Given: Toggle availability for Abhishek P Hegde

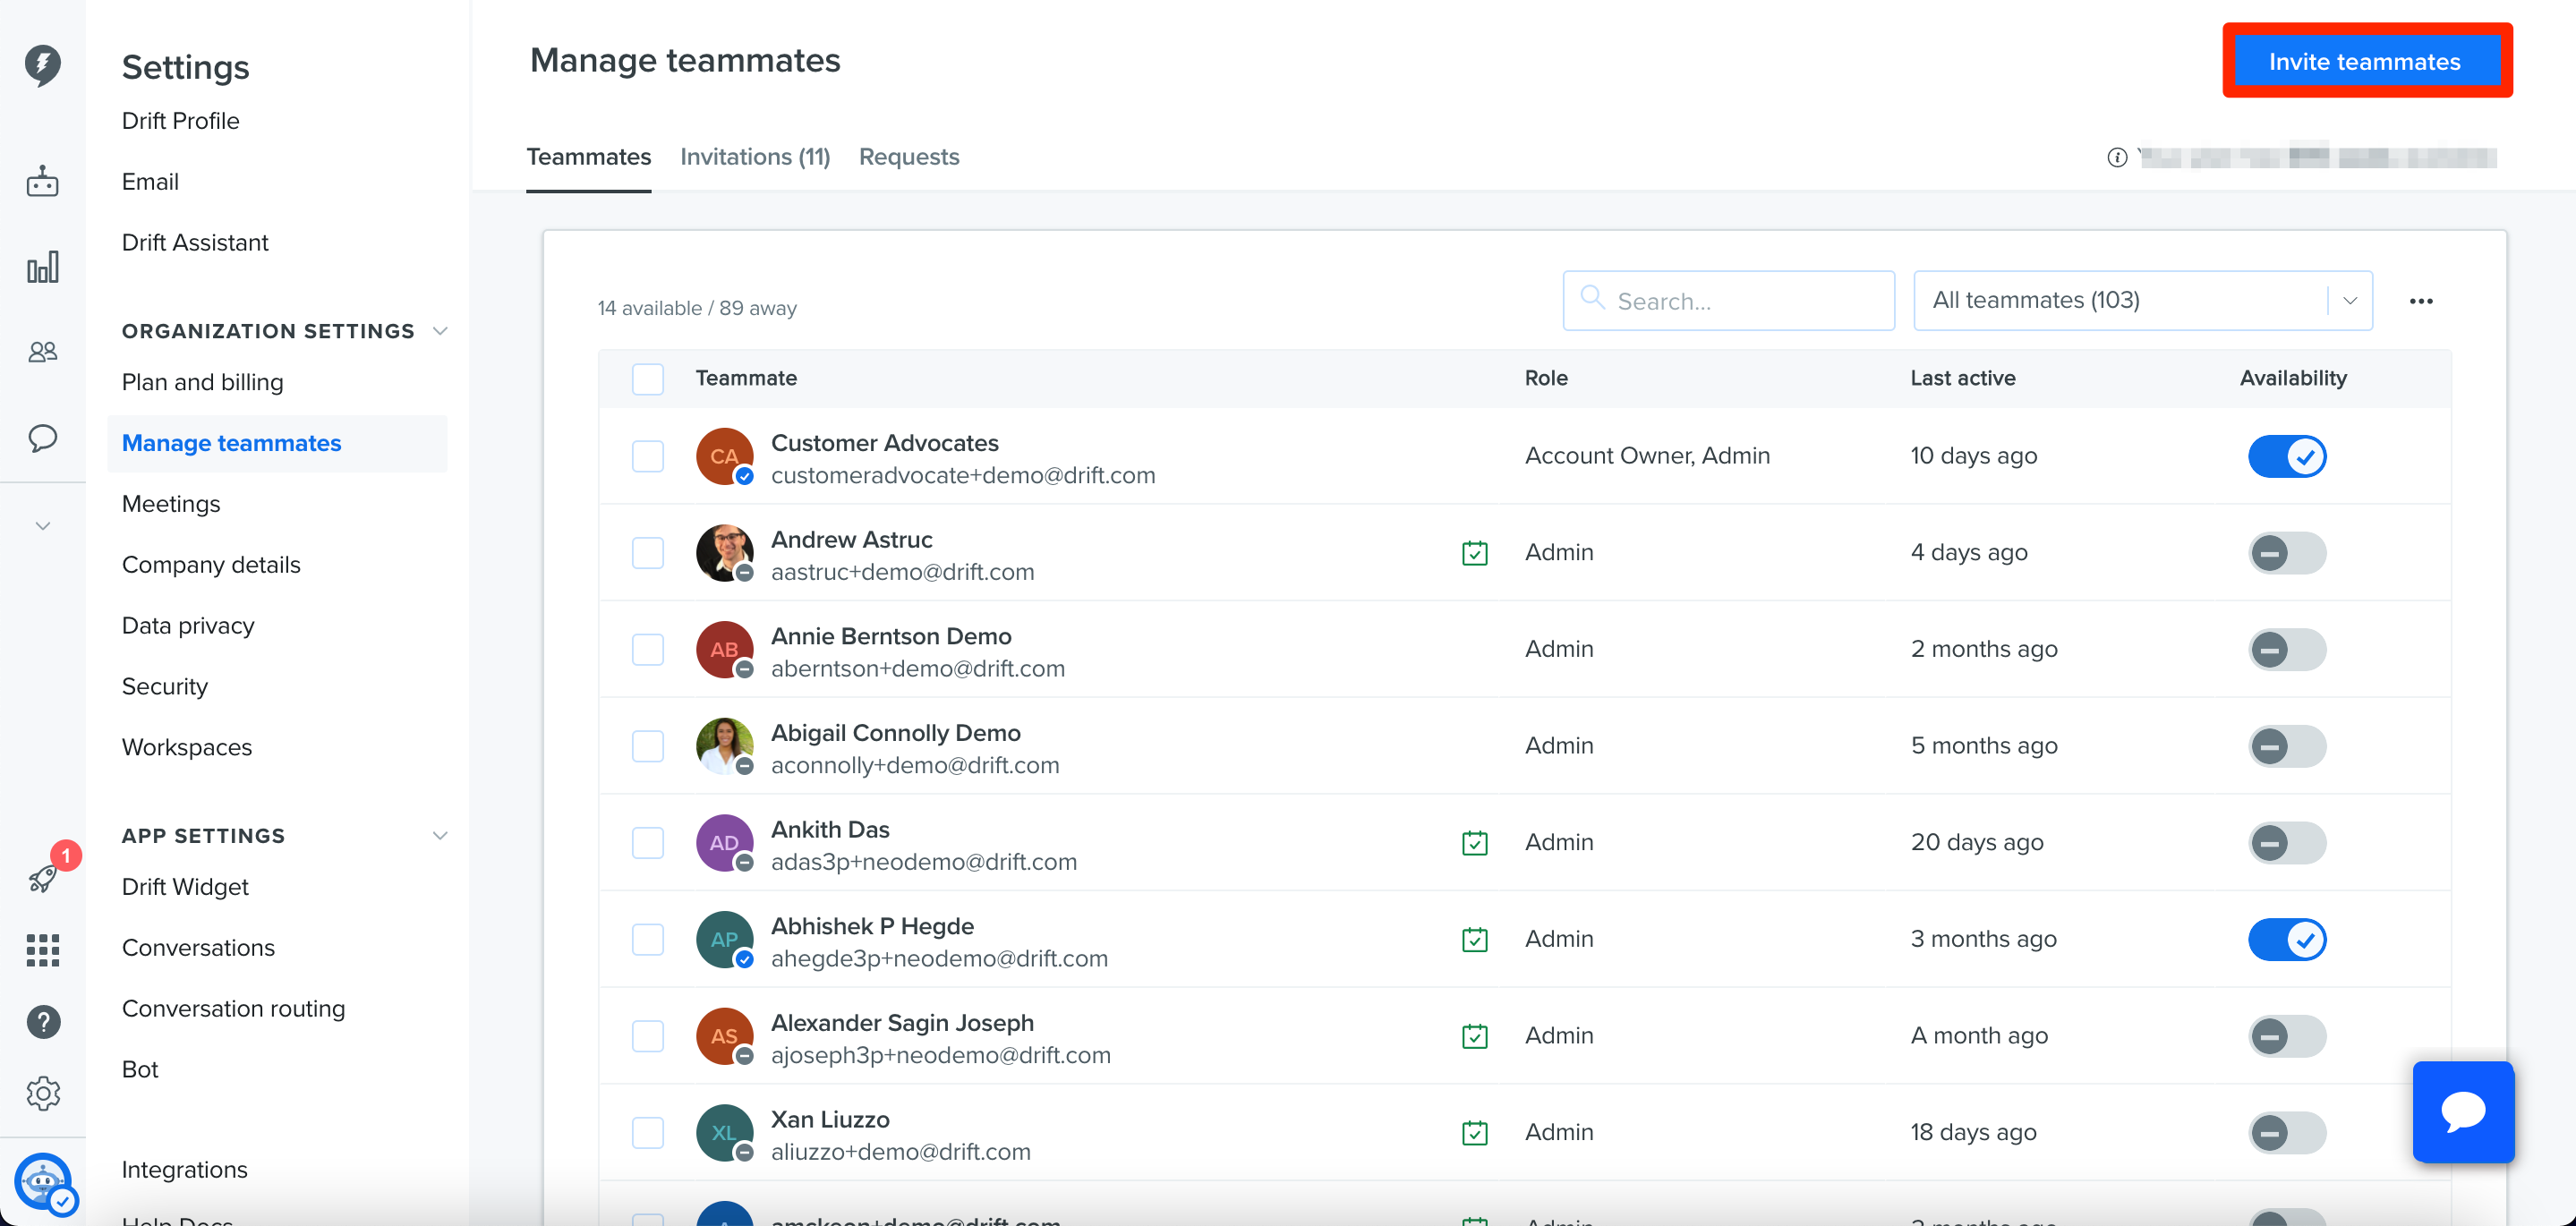Looking at the screenshot, I should coord(2287,940).
